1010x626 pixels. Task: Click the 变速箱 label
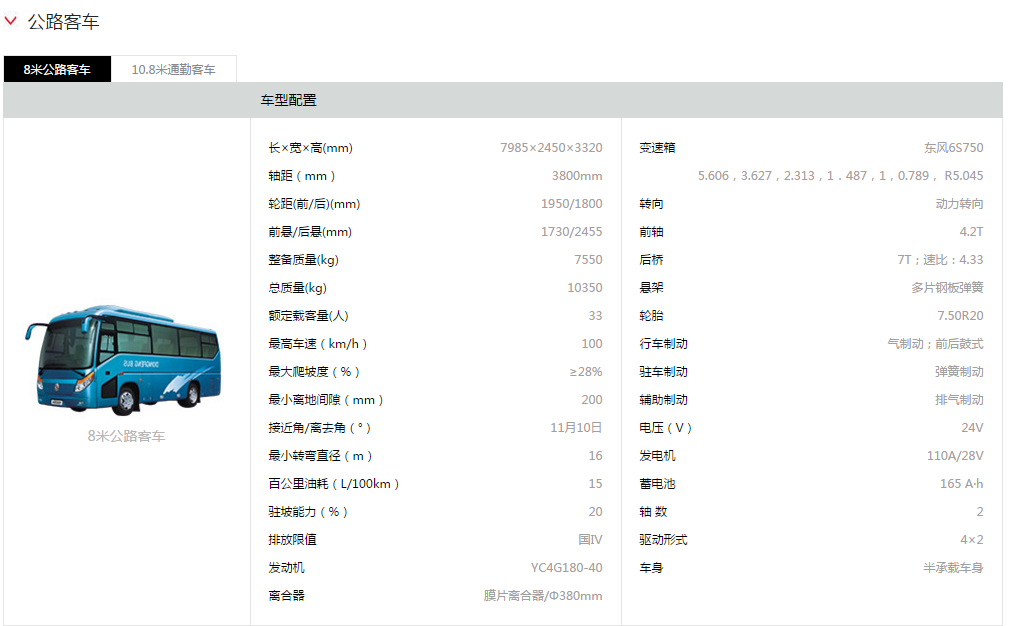click(x=657, y=147)
